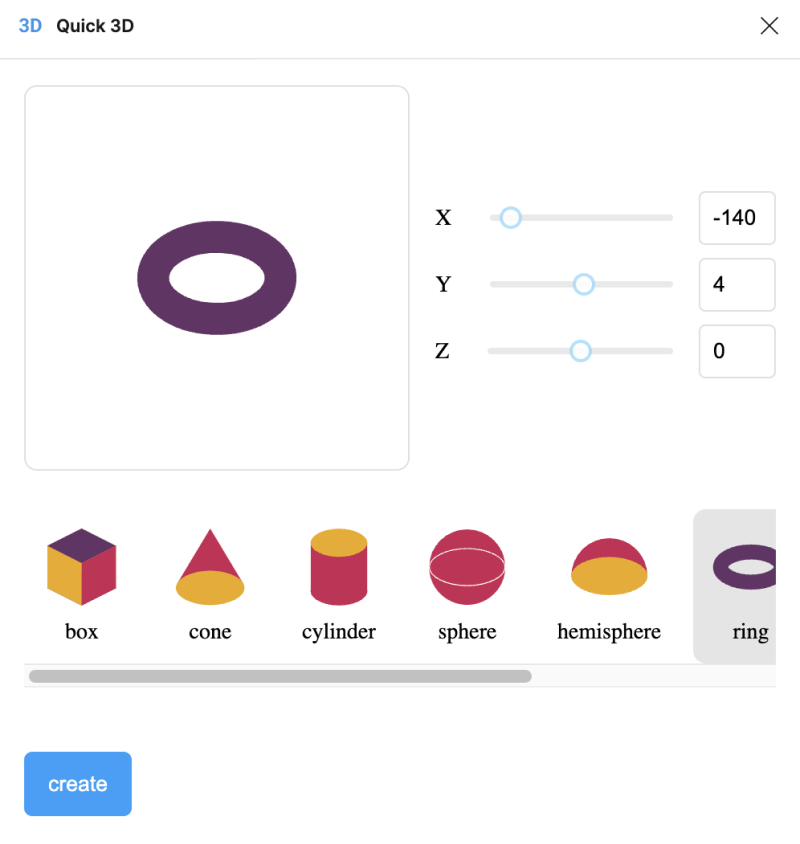This screenshot has width=800, height=844.
Task: Focus the Y value input field
Action: pyautogui.click(x=737, y=285)
